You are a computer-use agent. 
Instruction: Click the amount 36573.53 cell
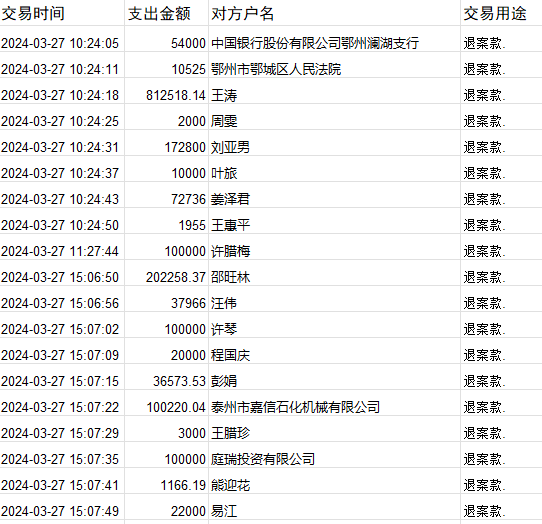pyautogui.click(x=166, y=381)
